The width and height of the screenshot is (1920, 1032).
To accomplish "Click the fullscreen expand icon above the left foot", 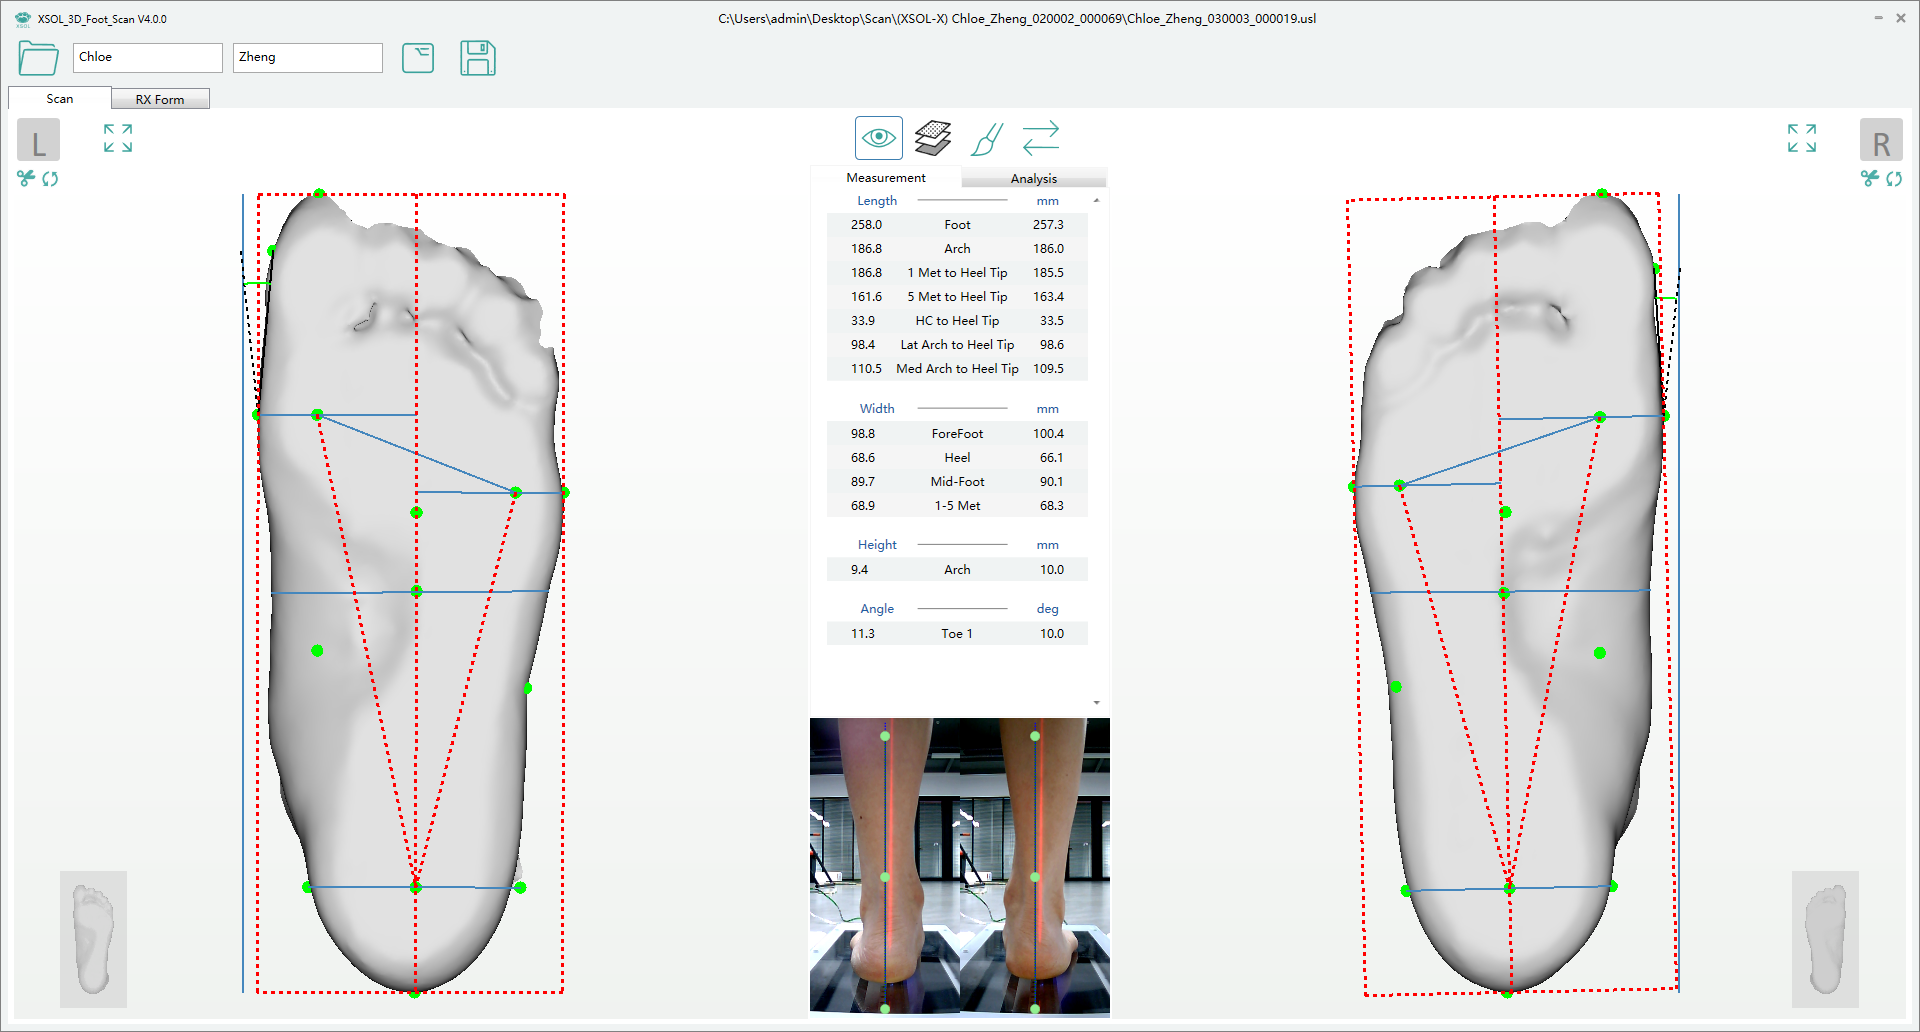I will point(117,138).
